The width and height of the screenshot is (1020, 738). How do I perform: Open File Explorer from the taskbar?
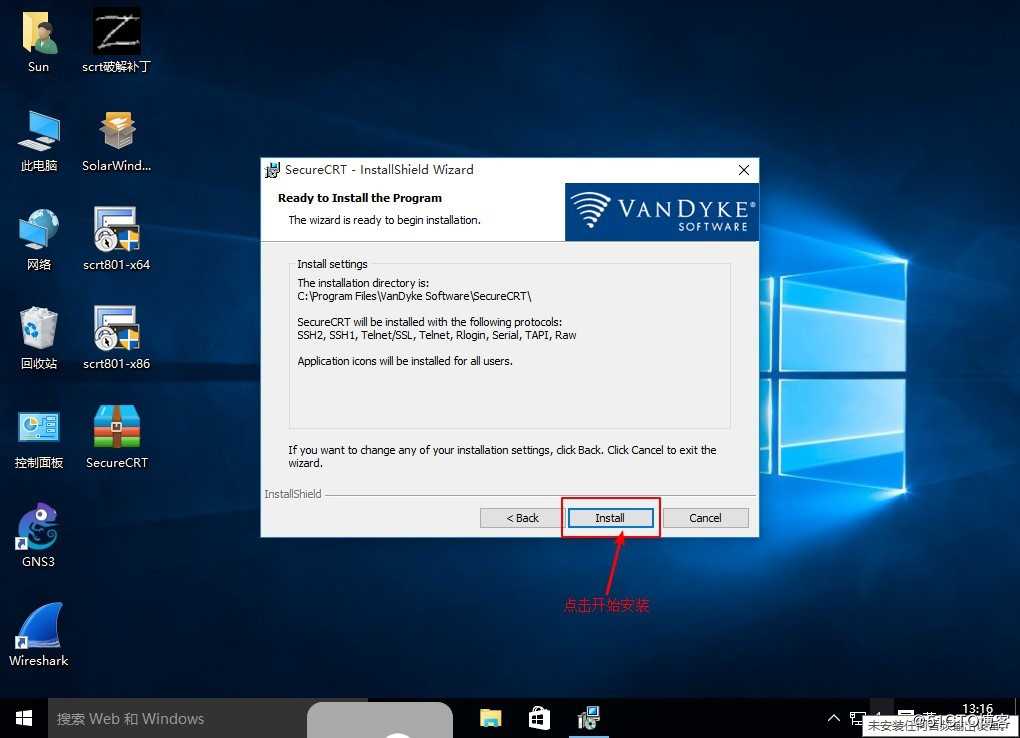click(490, 718)
